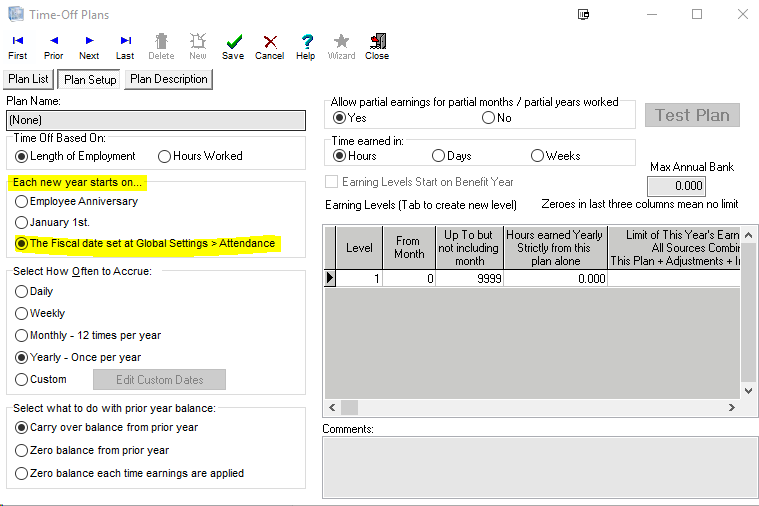Select Zero balance from prior year

click(22, 450)
